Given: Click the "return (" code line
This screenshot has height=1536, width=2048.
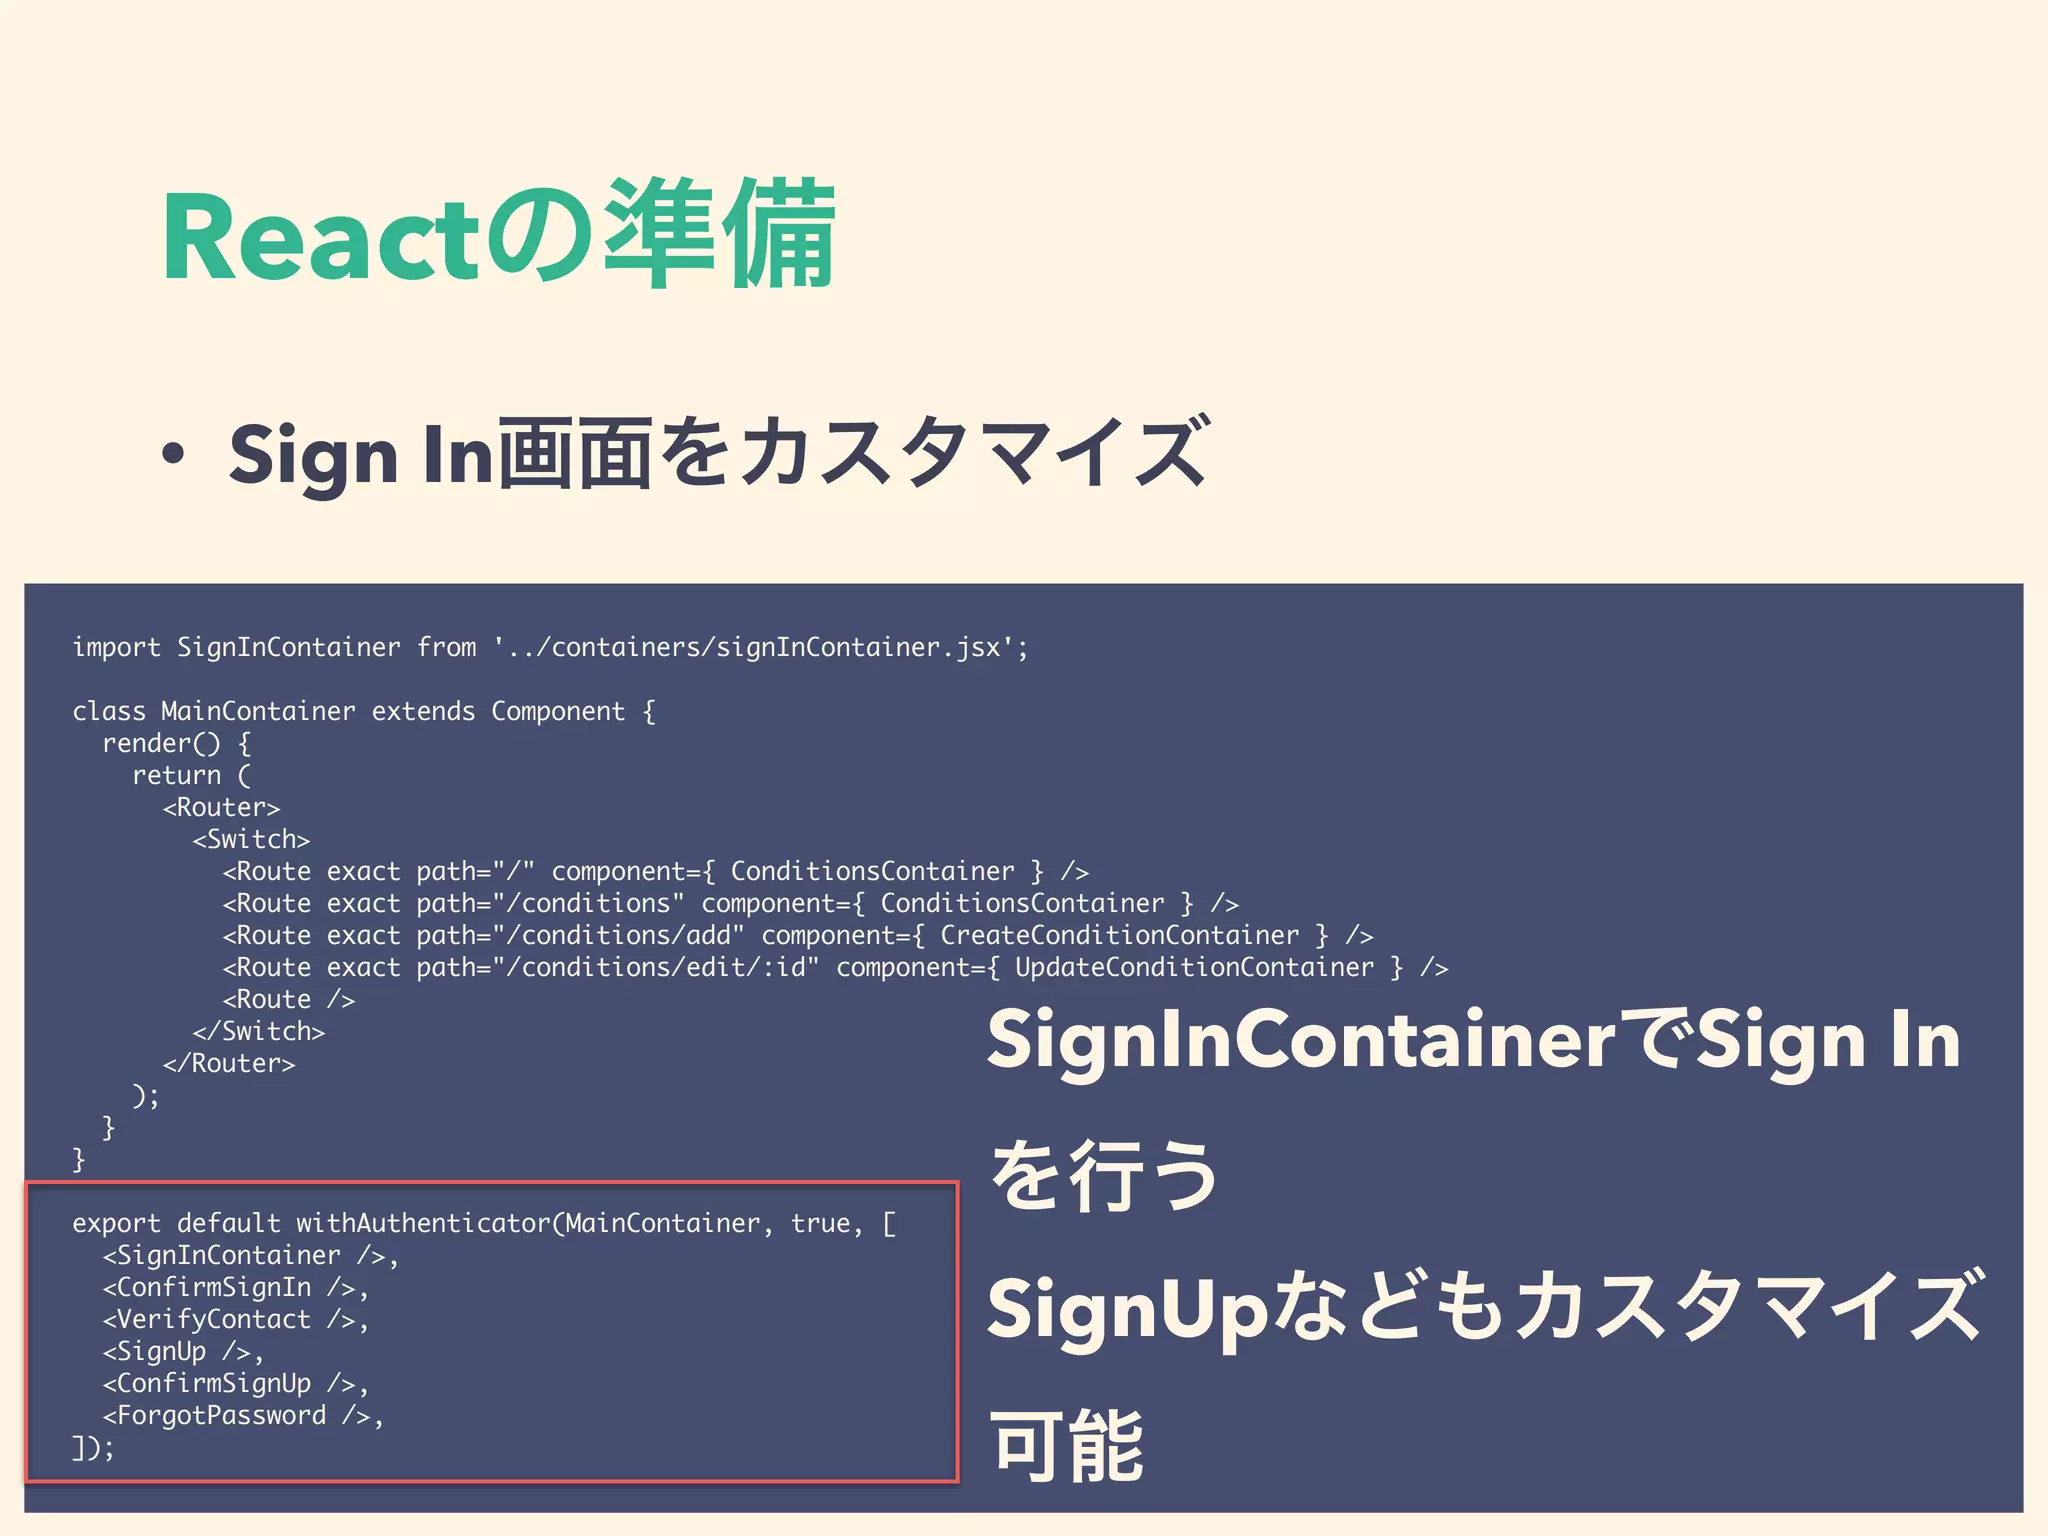Looking at the screenshot, I should [192, 775].
